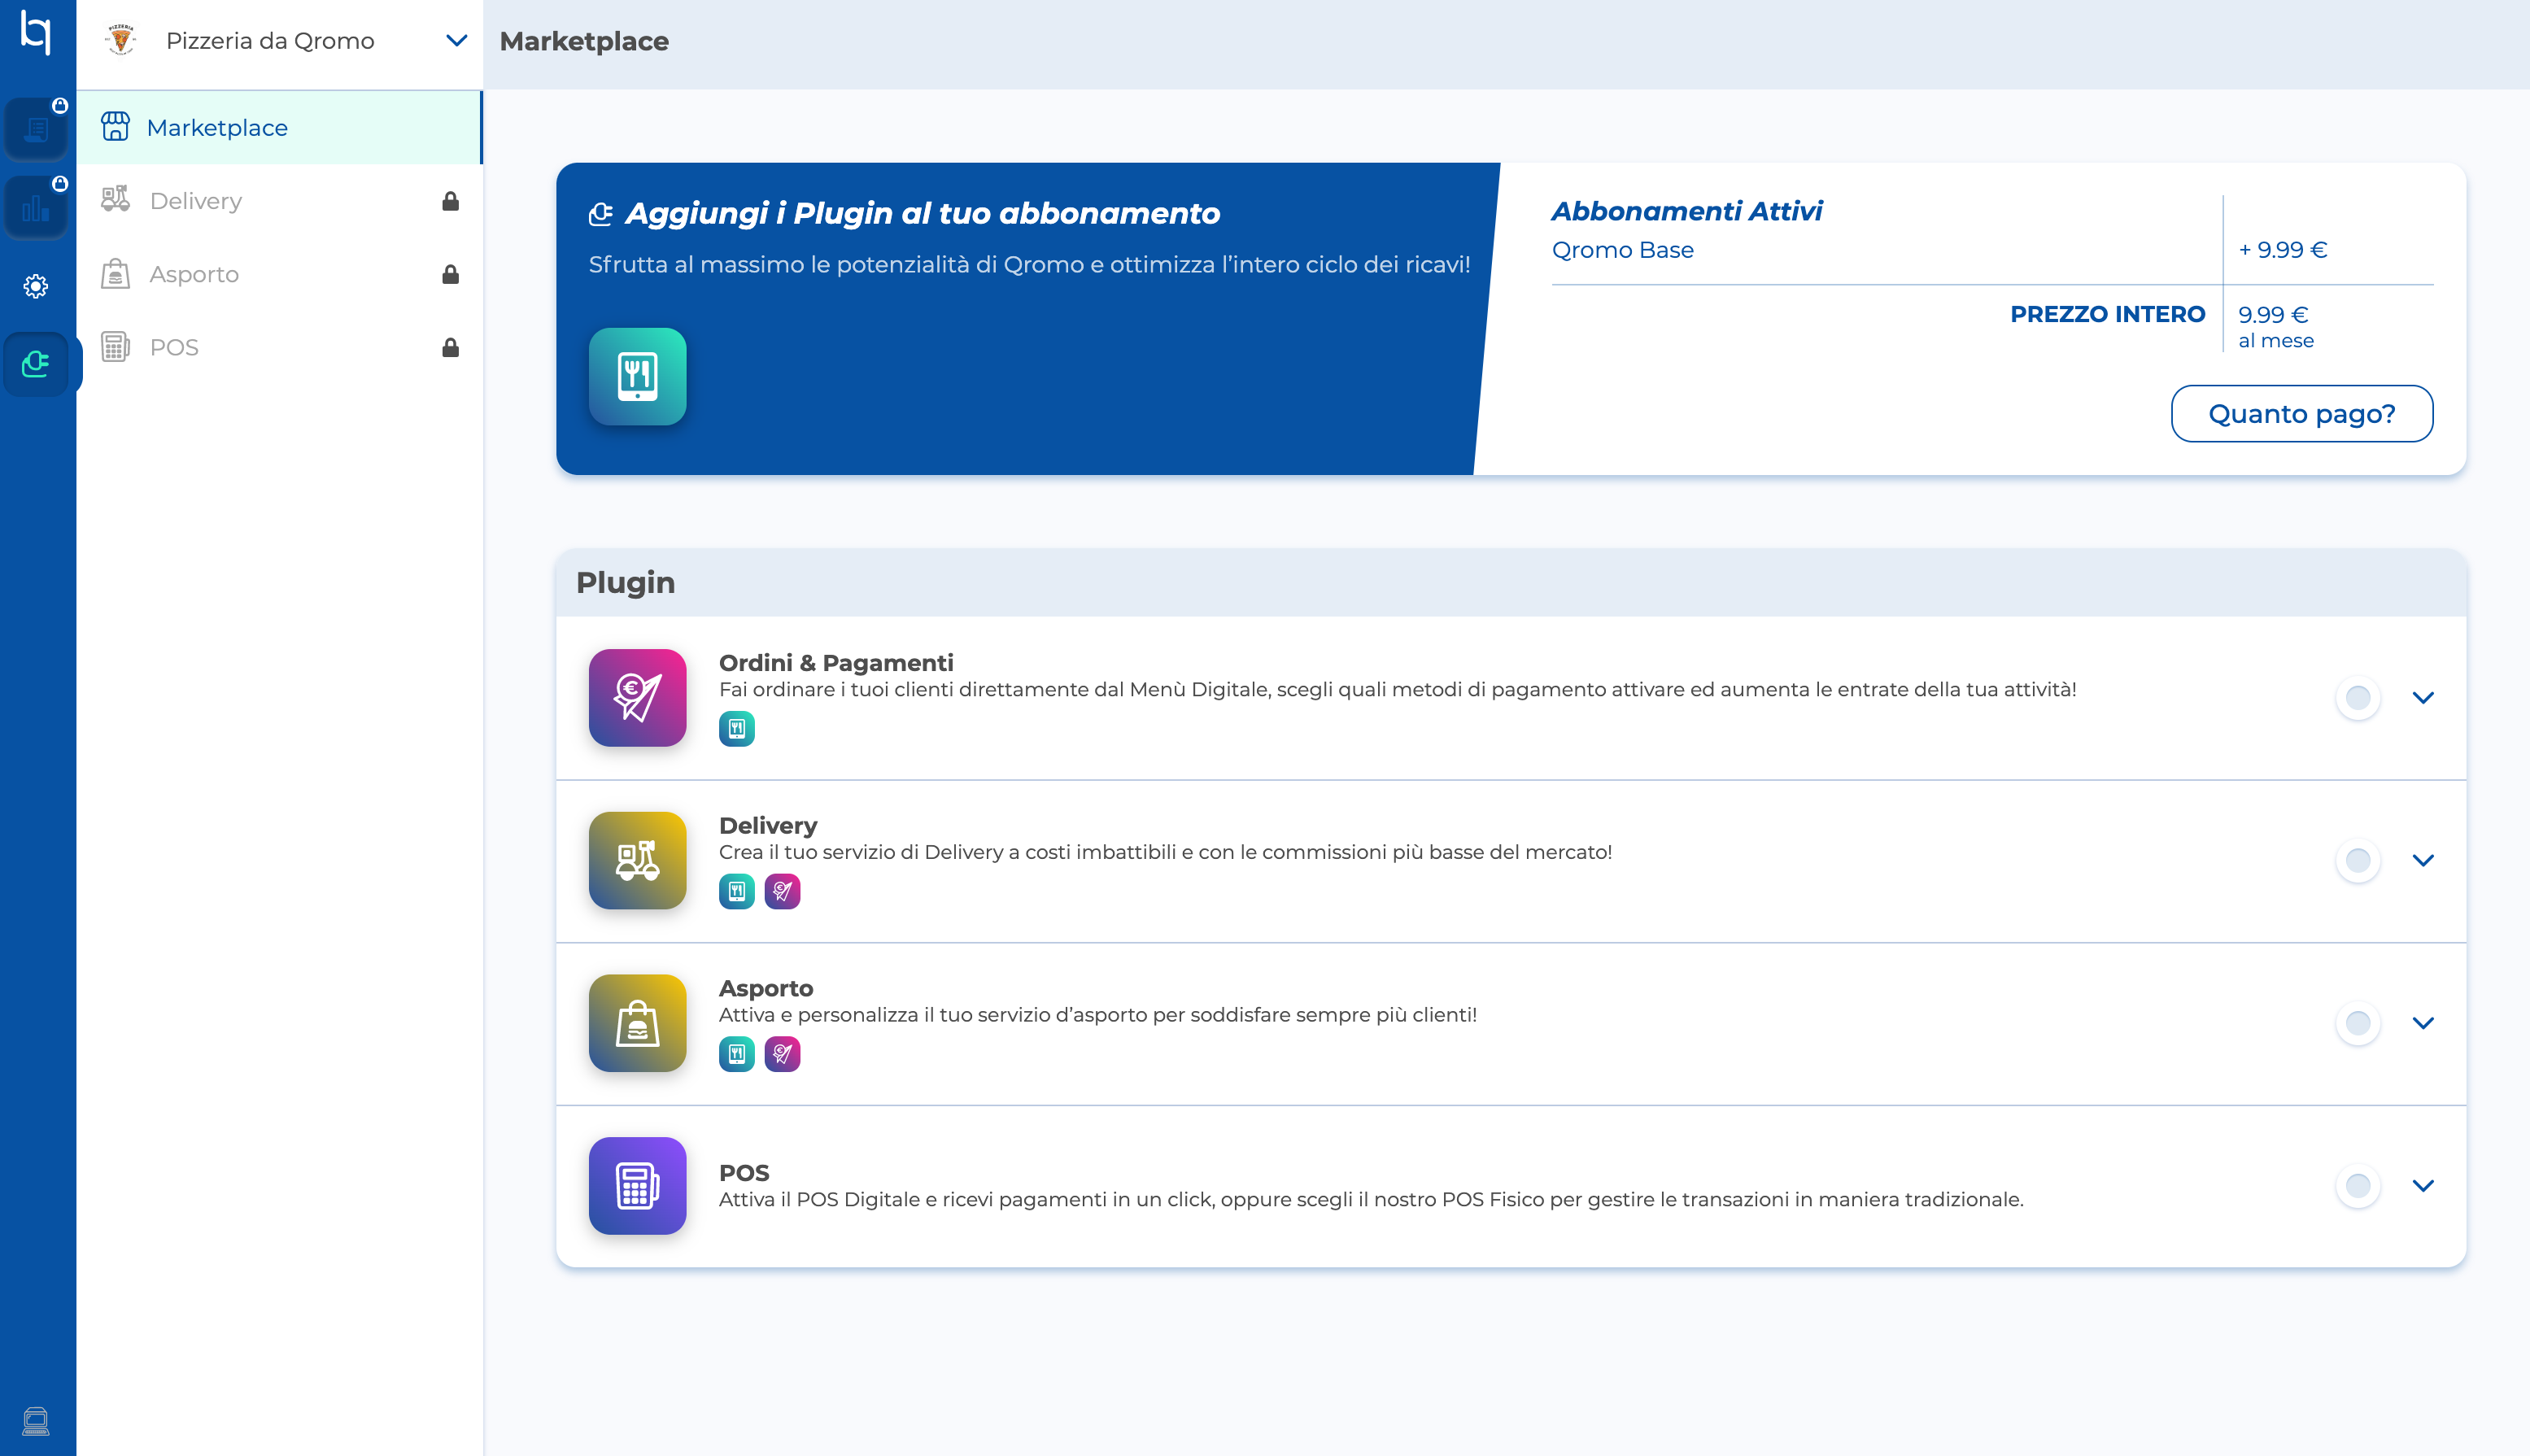Click the Ordini & Pagamenti plugin title
This screenshot has width=2530, height=1456.
836,663
